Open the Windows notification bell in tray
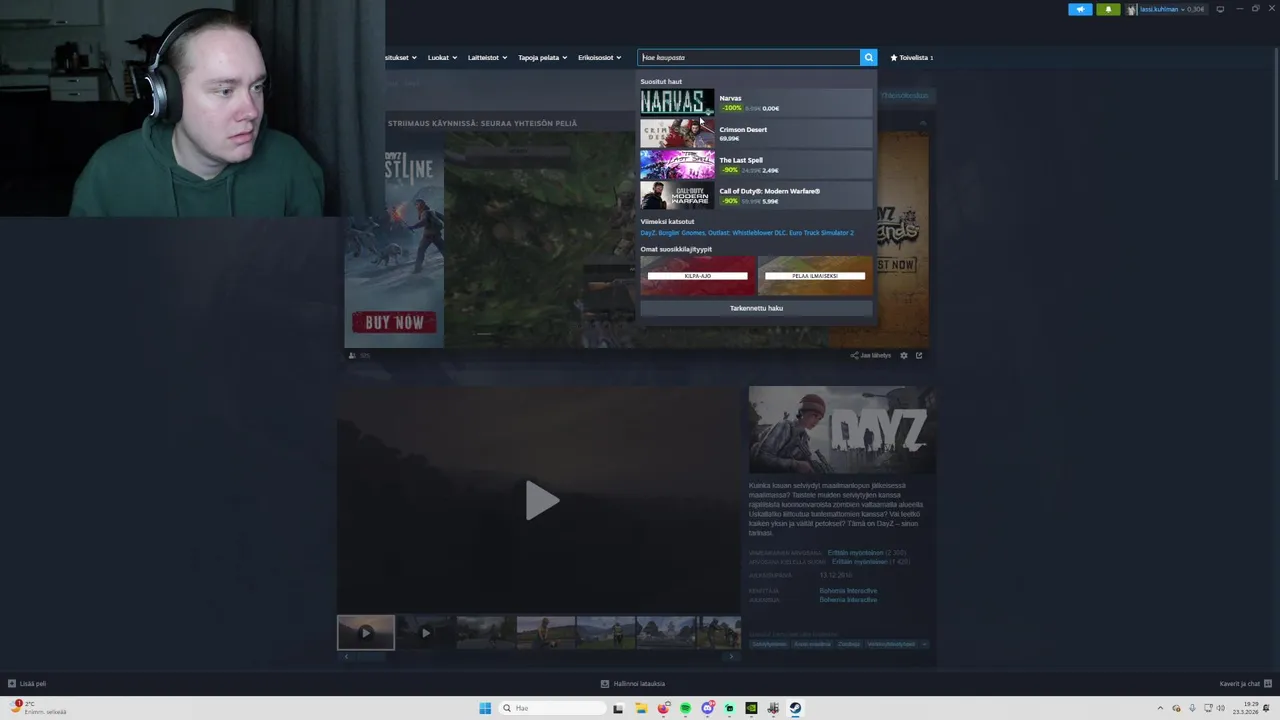 pos(1266,708)
